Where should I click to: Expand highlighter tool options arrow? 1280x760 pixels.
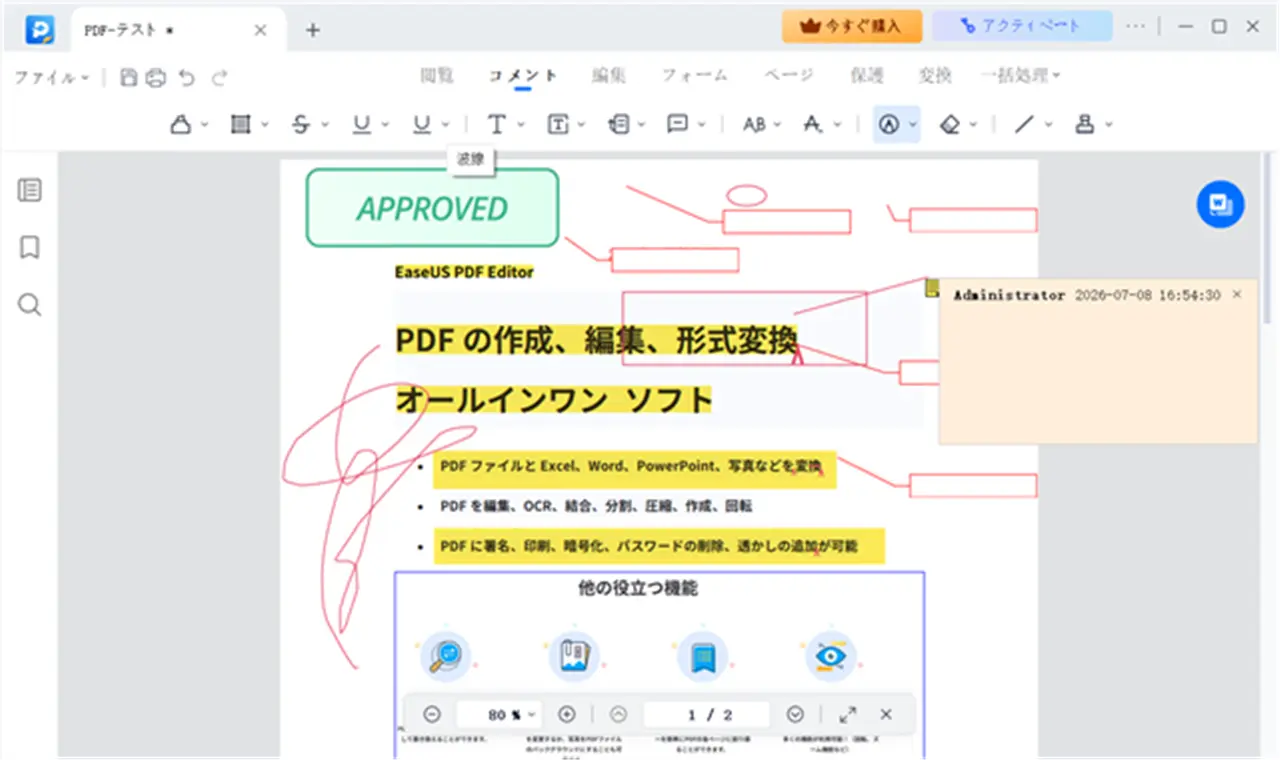(204, 125)
